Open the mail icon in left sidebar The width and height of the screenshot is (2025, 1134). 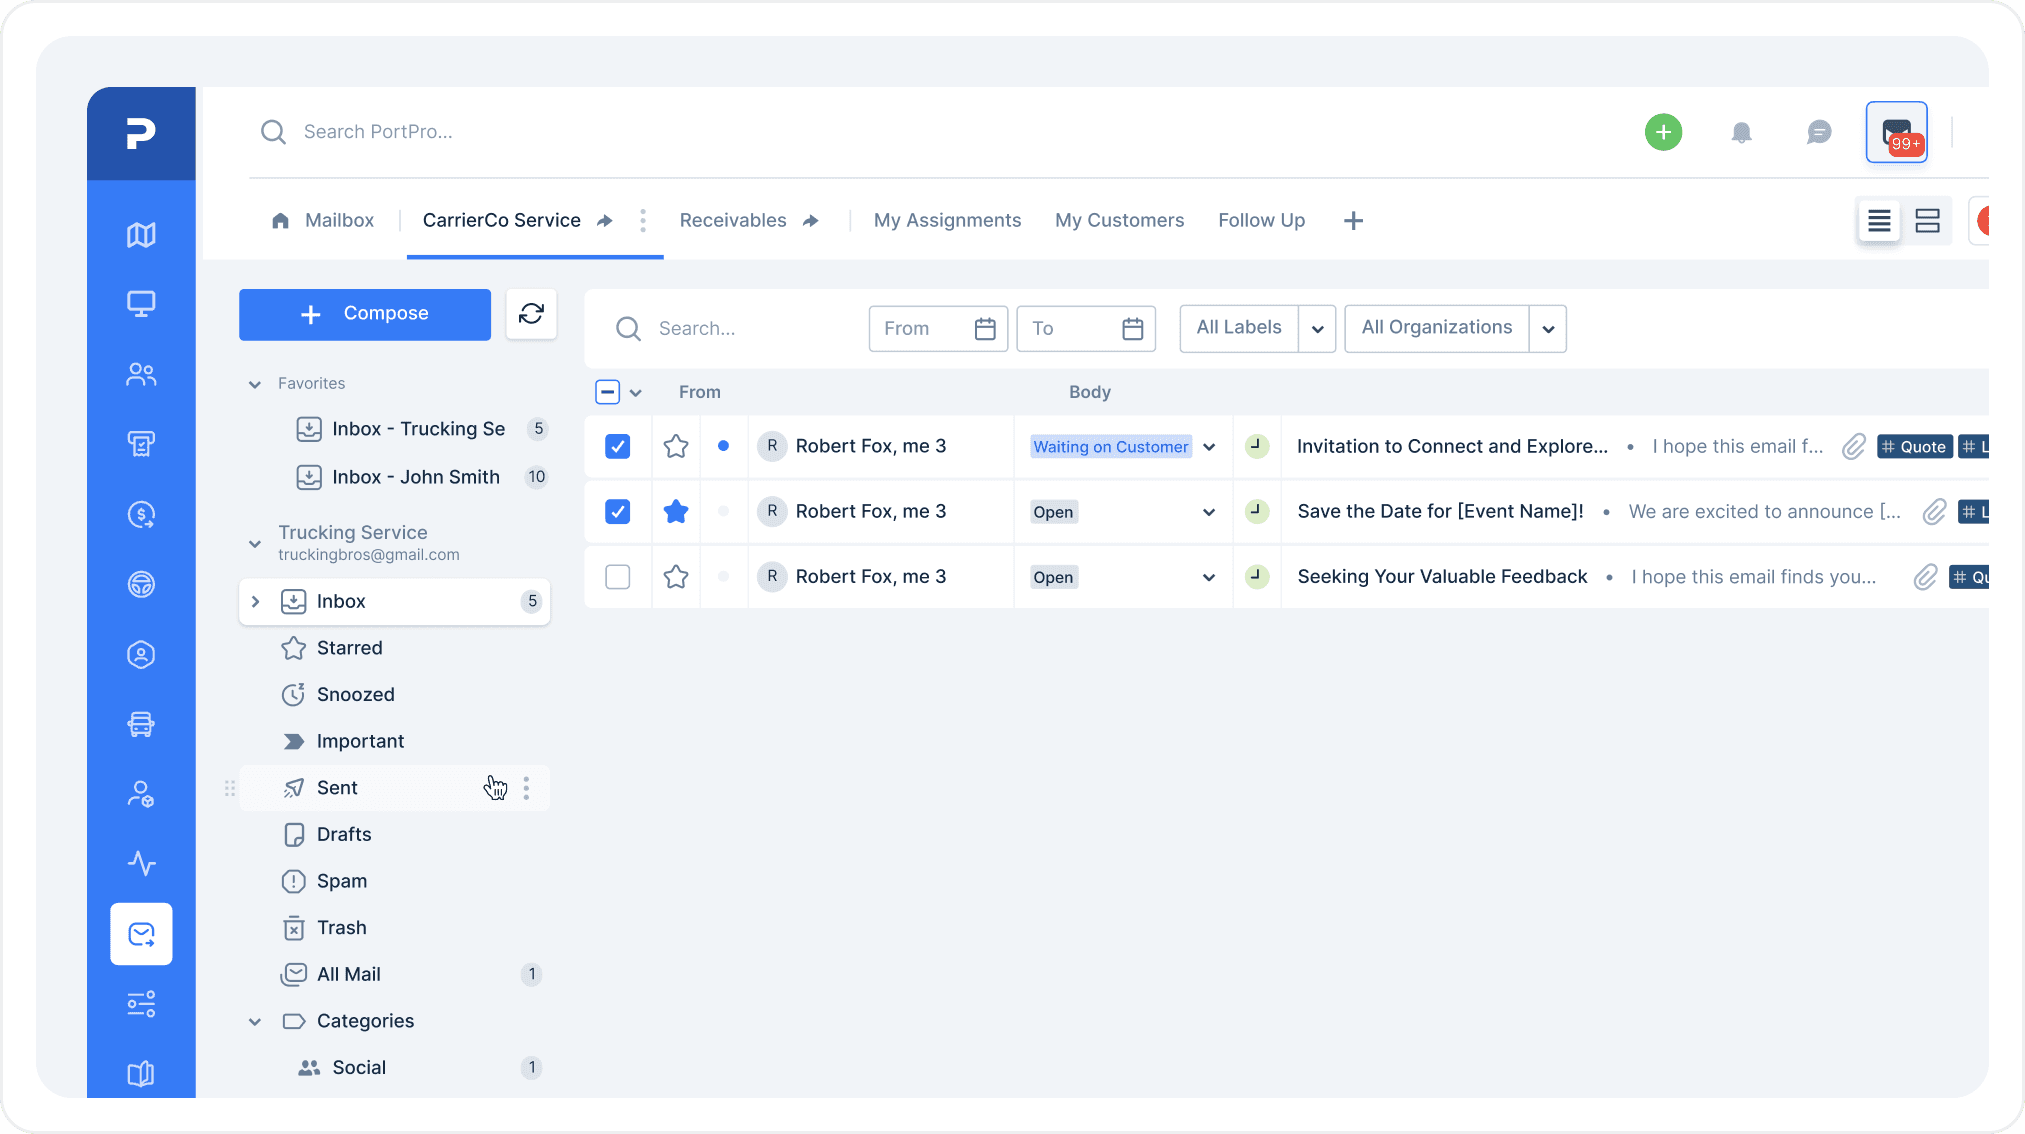(x=141, y=934)
